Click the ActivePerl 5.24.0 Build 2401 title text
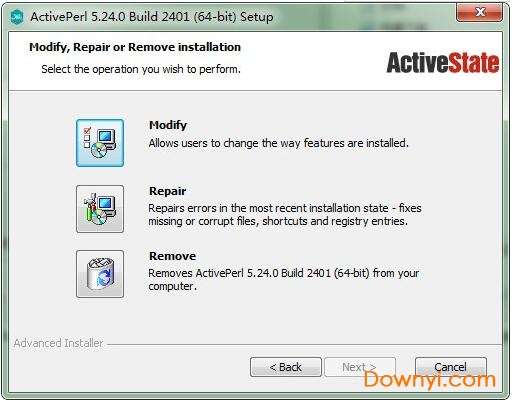The height and width of the screenshot is (403, 512). [x=152, y=17]
